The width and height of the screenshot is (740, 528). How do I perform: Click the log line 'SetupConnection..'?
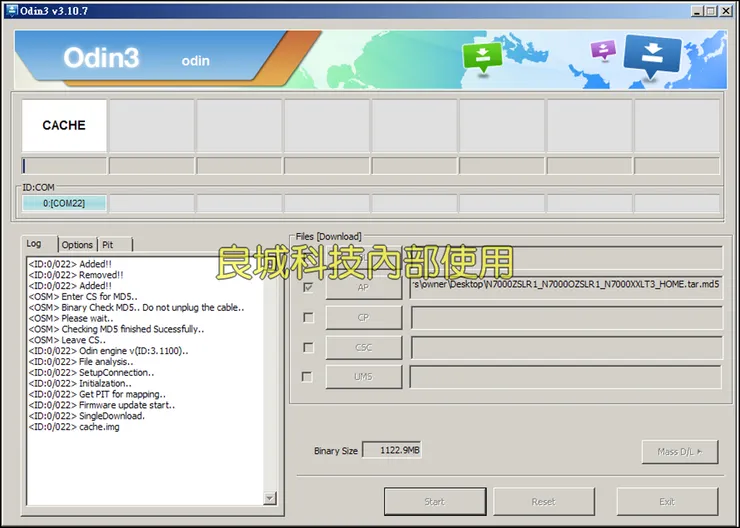(91, 373)
